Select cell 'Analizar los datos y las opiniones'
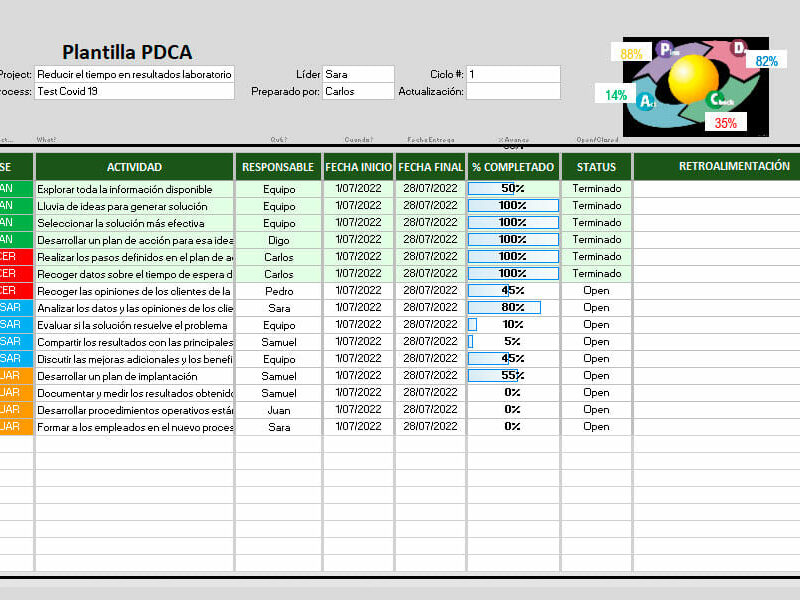 (135, 308)
